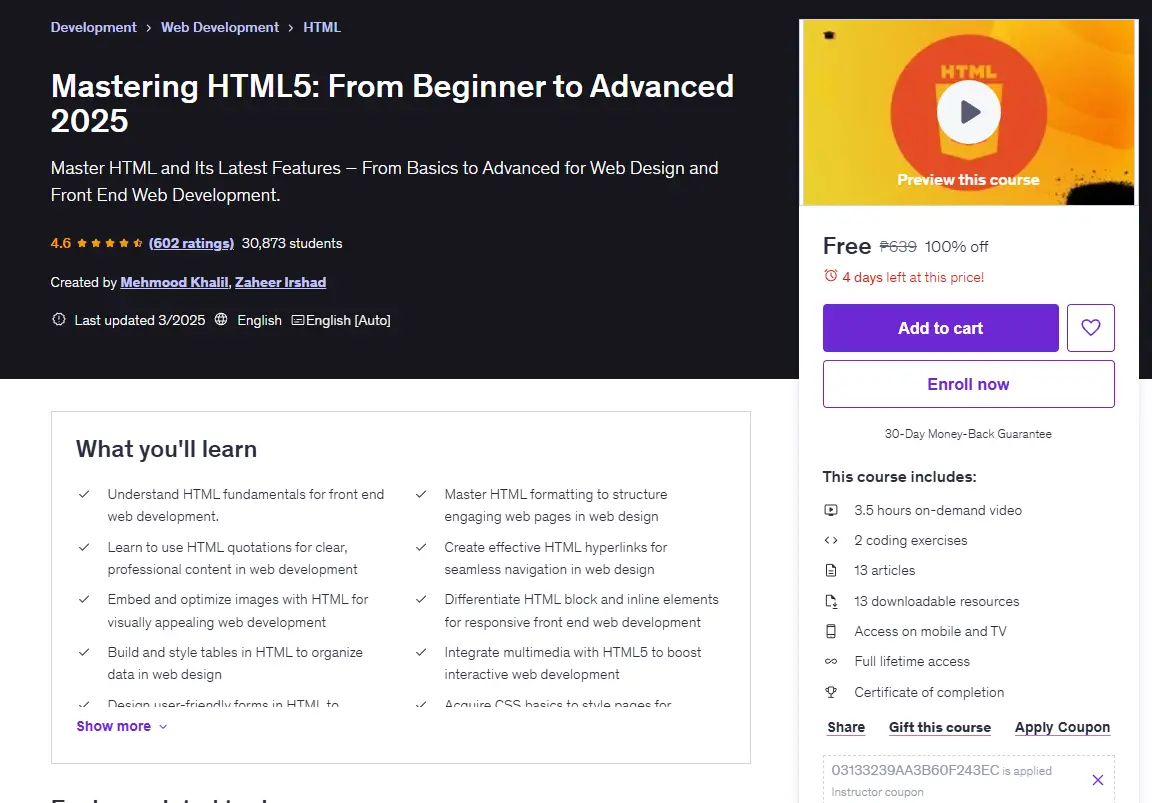Screen dimensions: 1152x803
Task: Add the course to wishlist with heart icon
Action: tap(1090, 328)
